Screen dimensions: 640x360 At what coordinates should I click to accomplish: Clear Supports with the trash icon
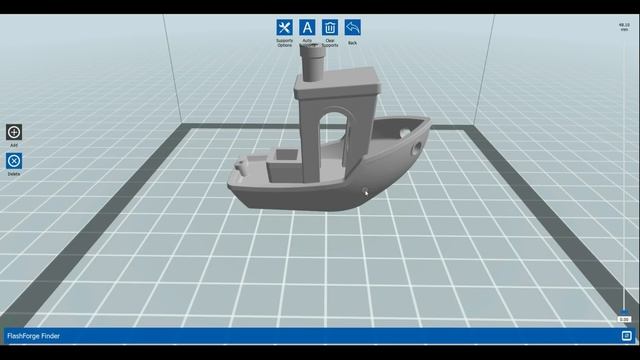tap(330, 28)
